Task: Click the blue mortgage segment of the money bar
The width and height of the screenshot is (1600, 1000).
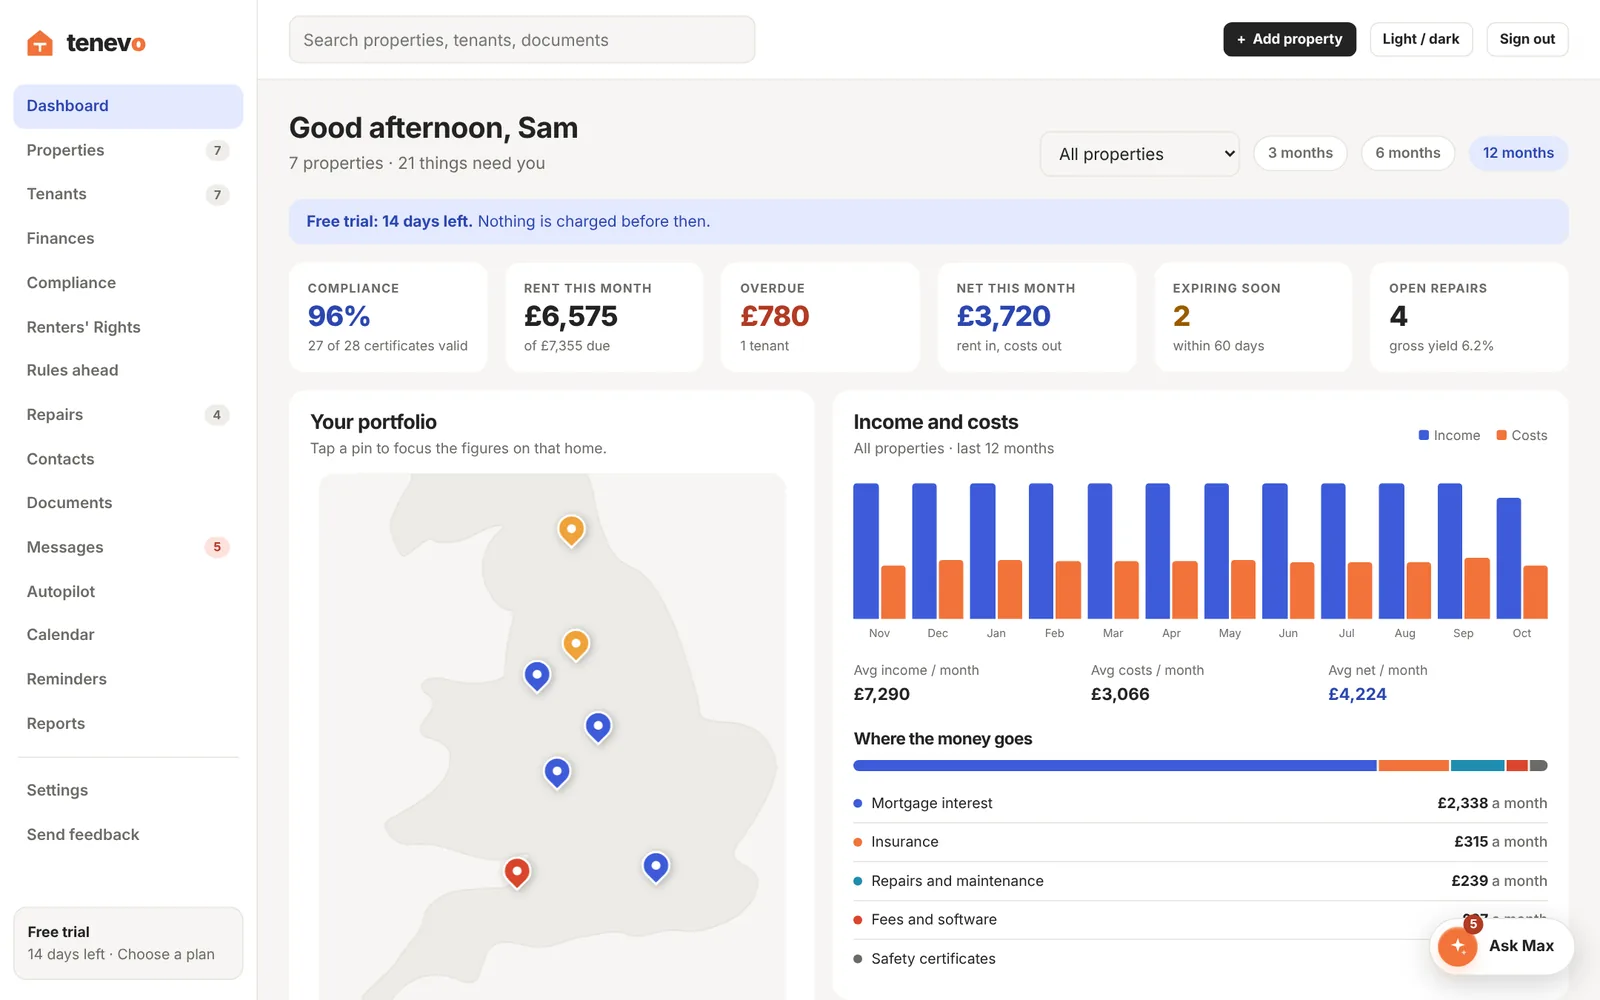Action: [1115, 766]
